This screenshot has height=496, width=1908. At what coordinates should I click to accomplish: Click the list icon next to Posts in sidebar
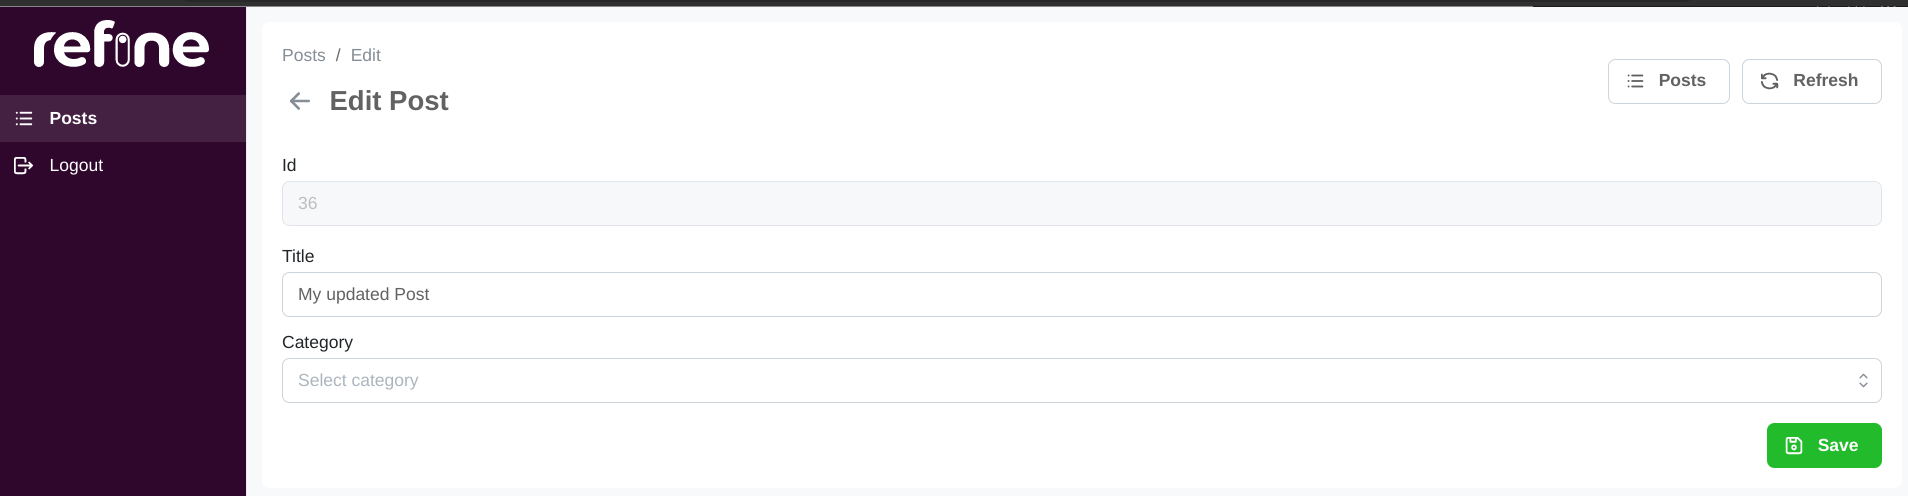tap(24, 118)
